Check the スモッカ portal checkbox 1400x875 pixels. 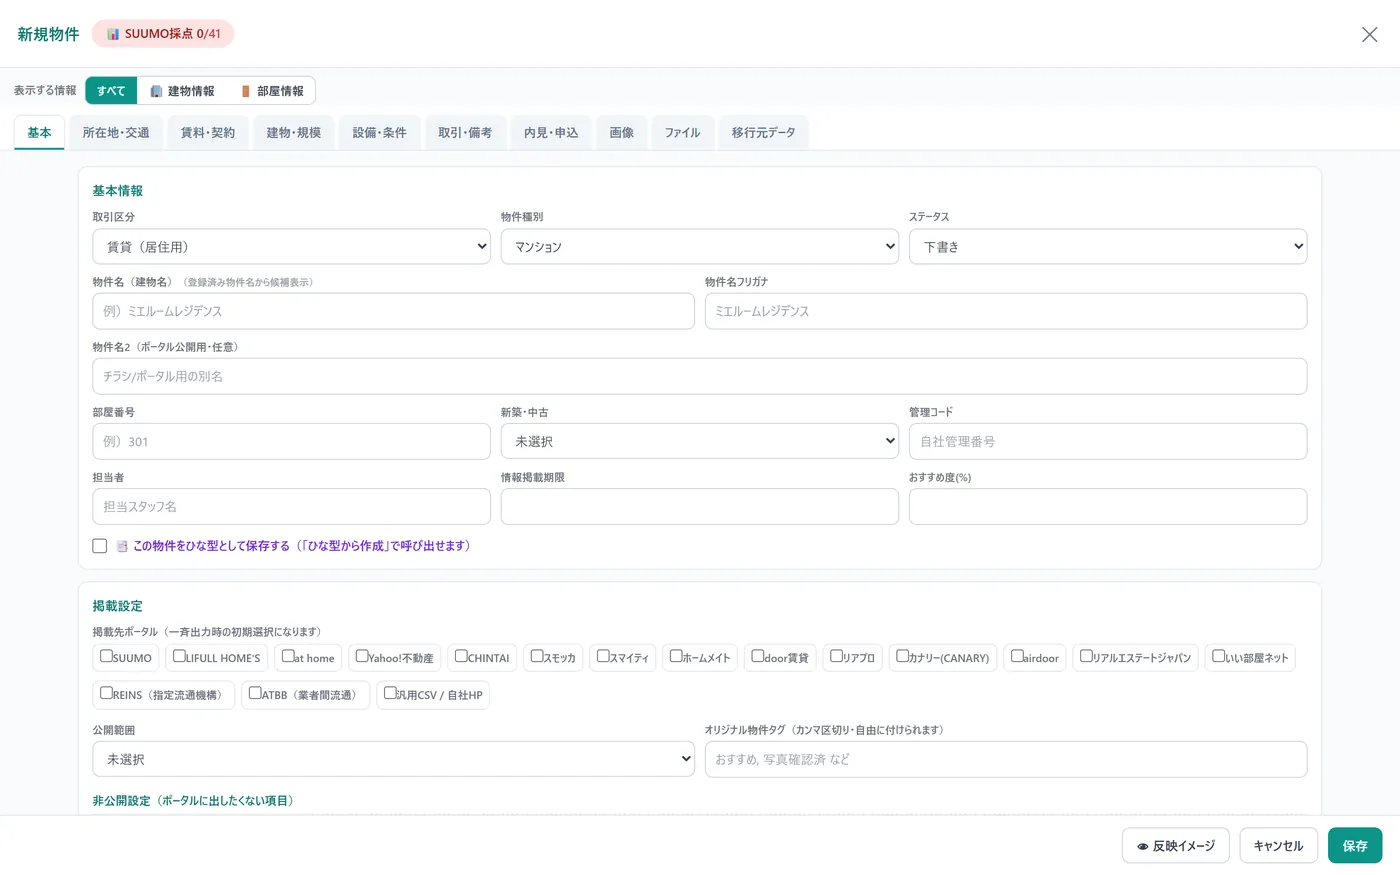point(537,656)
